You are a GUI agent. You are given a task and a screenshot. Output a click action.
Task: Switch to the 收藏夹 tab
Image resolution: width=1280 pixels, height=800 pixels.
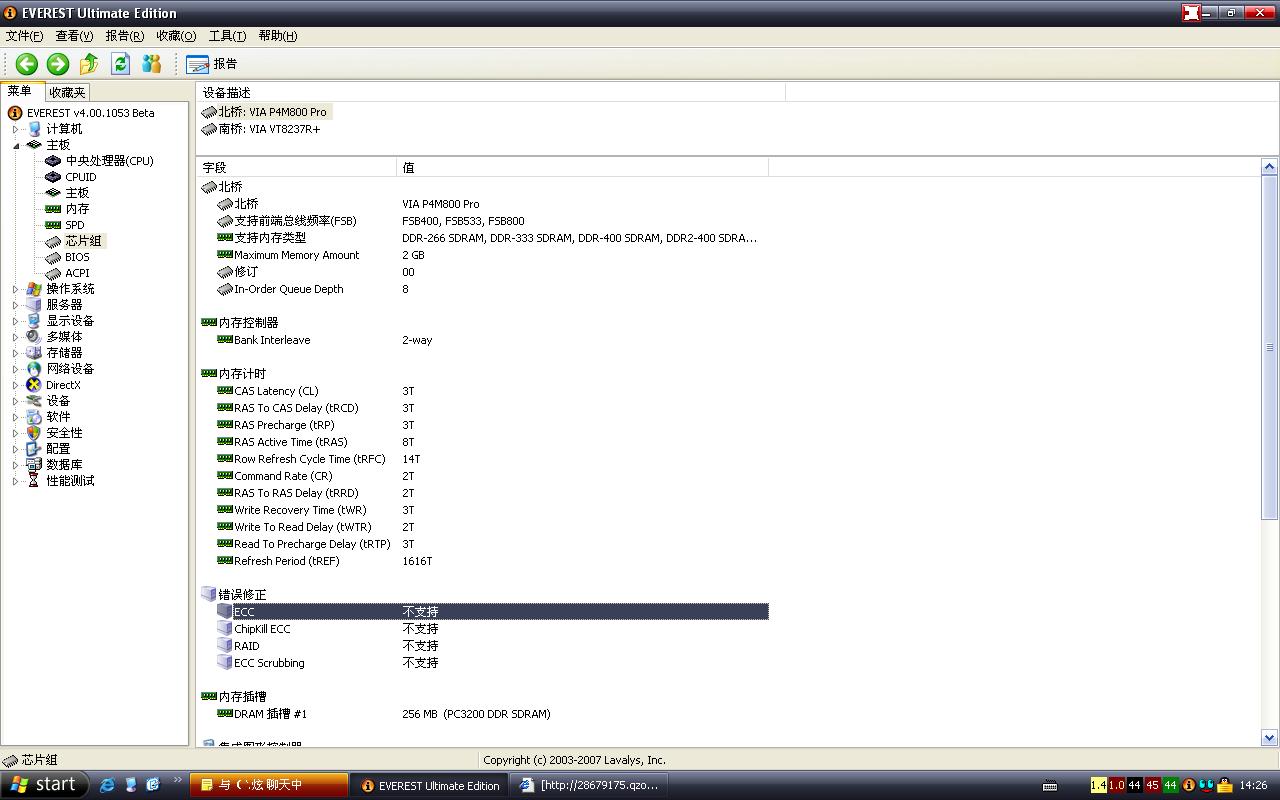coord(67,92)
